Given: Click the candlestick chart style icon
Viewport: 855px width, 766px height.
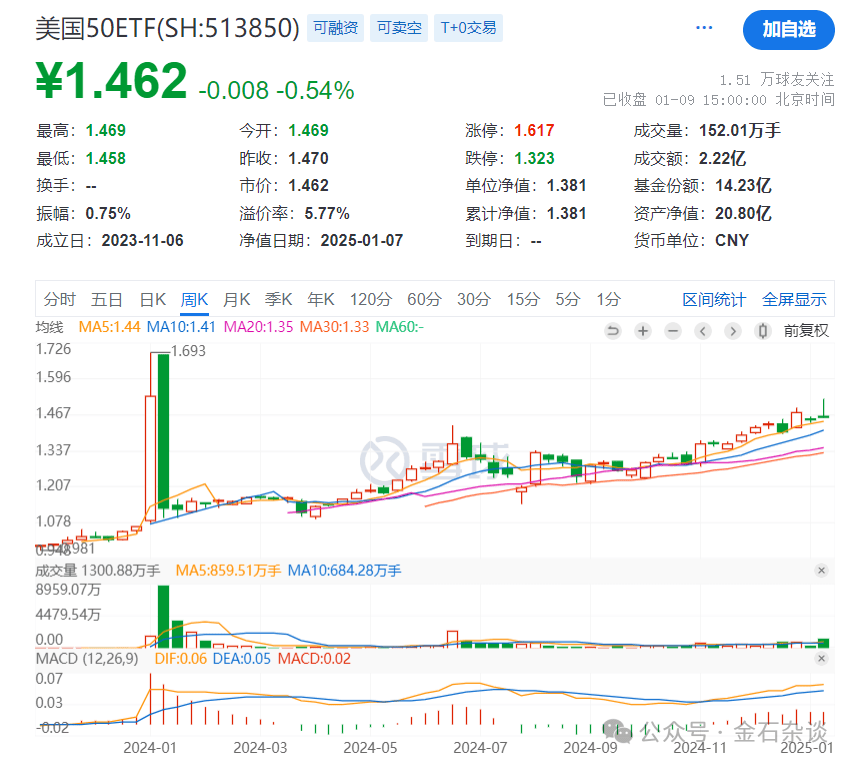Looking at the screenshot, I should tap(763, 331).
